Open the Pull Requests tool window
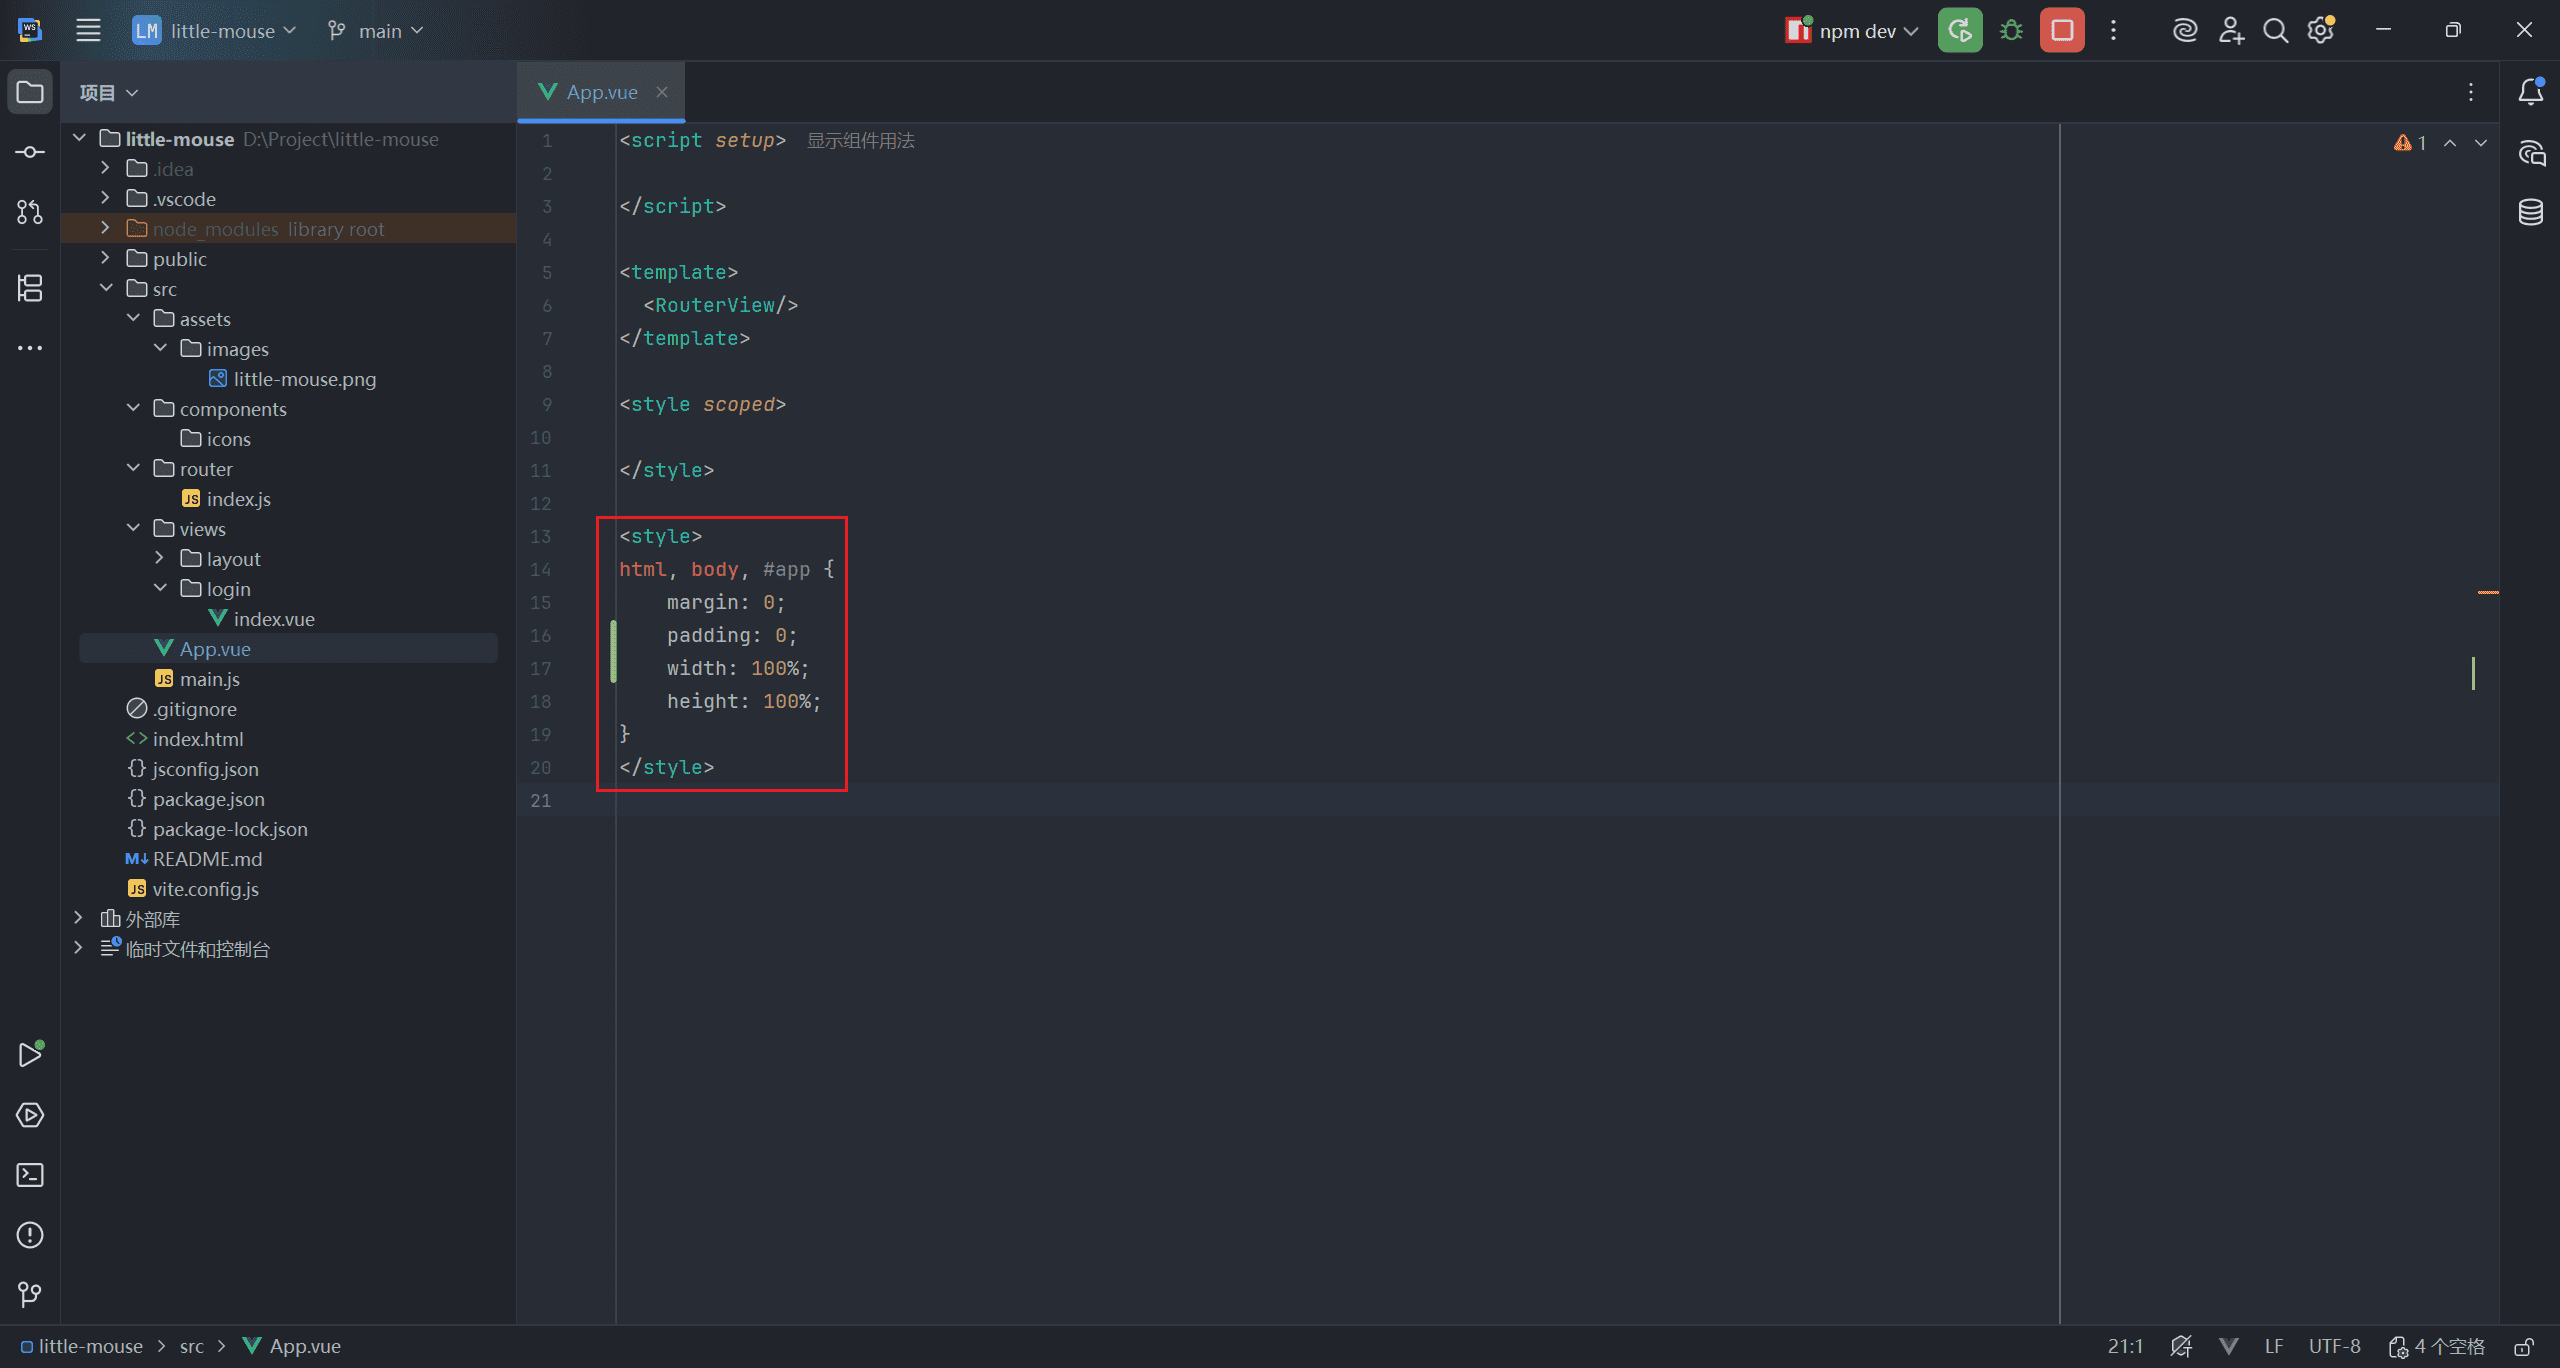Viewport: 2560px width, 1368px height. (x=30, y=212)
